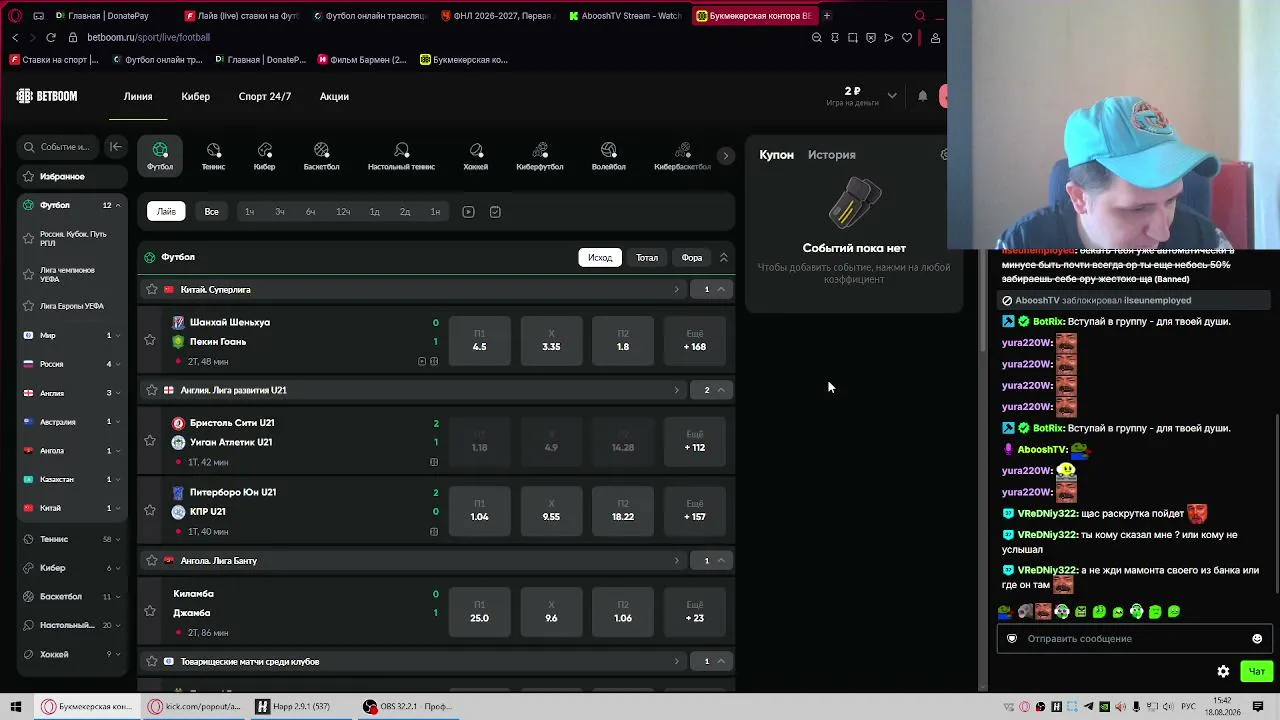Collapse the Футбол sidebar section
Screen dimensions: 1280x720
pos(118,206)
